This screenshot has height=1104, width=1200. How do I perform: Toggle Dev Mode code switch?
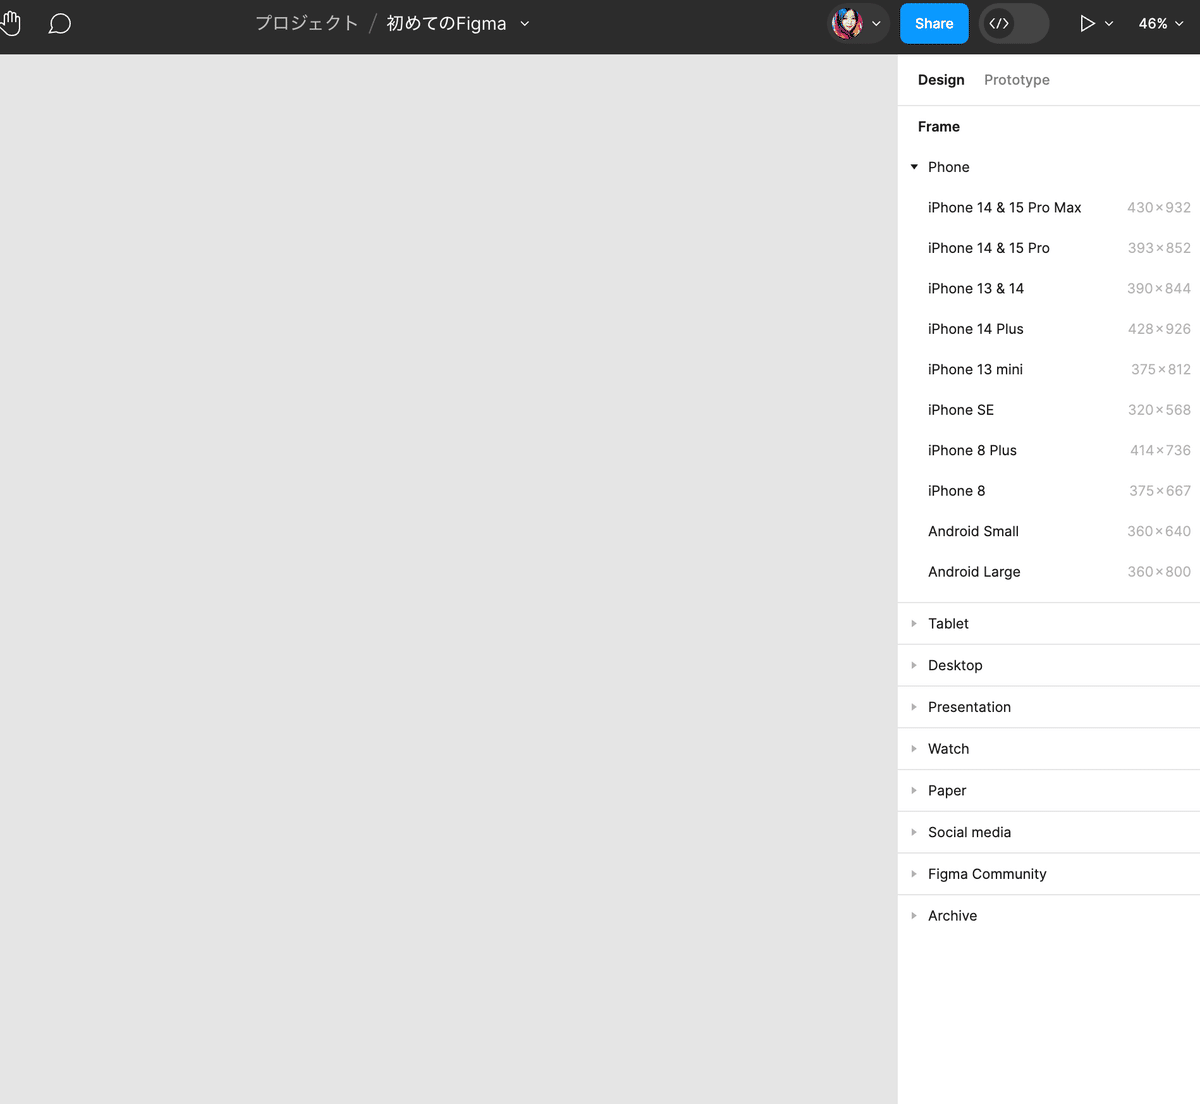coord(1014,23)
